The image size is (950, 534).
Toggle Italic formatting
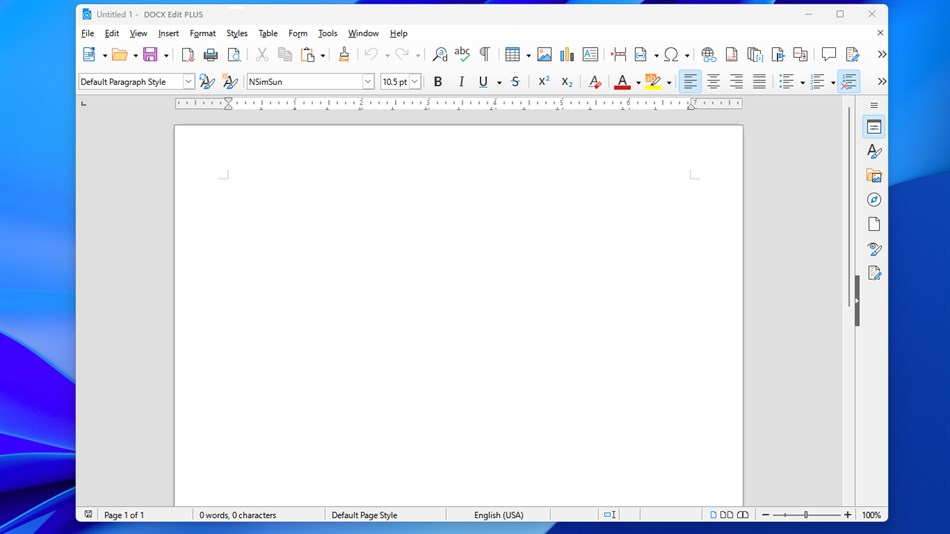(461, 82)
